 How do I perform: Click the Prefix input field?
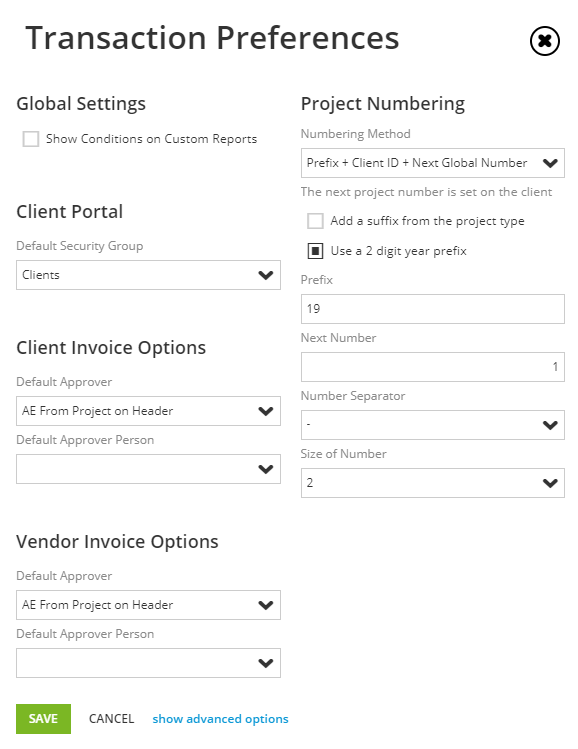[x=433, y=309]
